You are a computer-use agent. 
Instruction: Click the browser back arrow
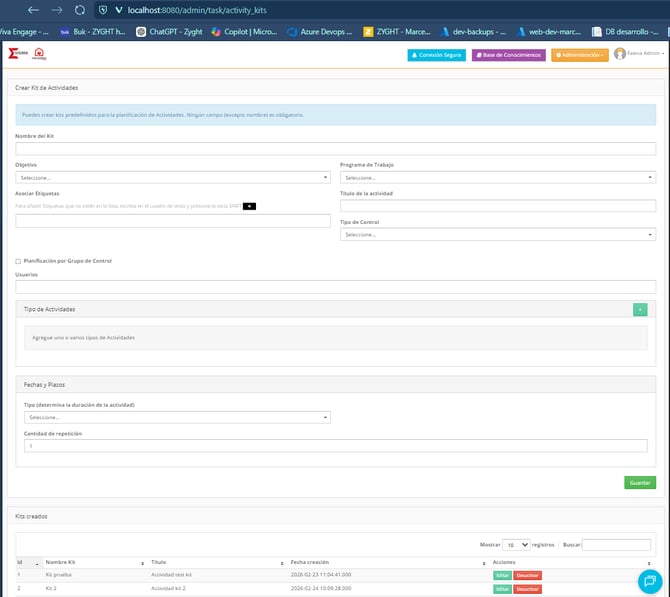pos(33,9)
